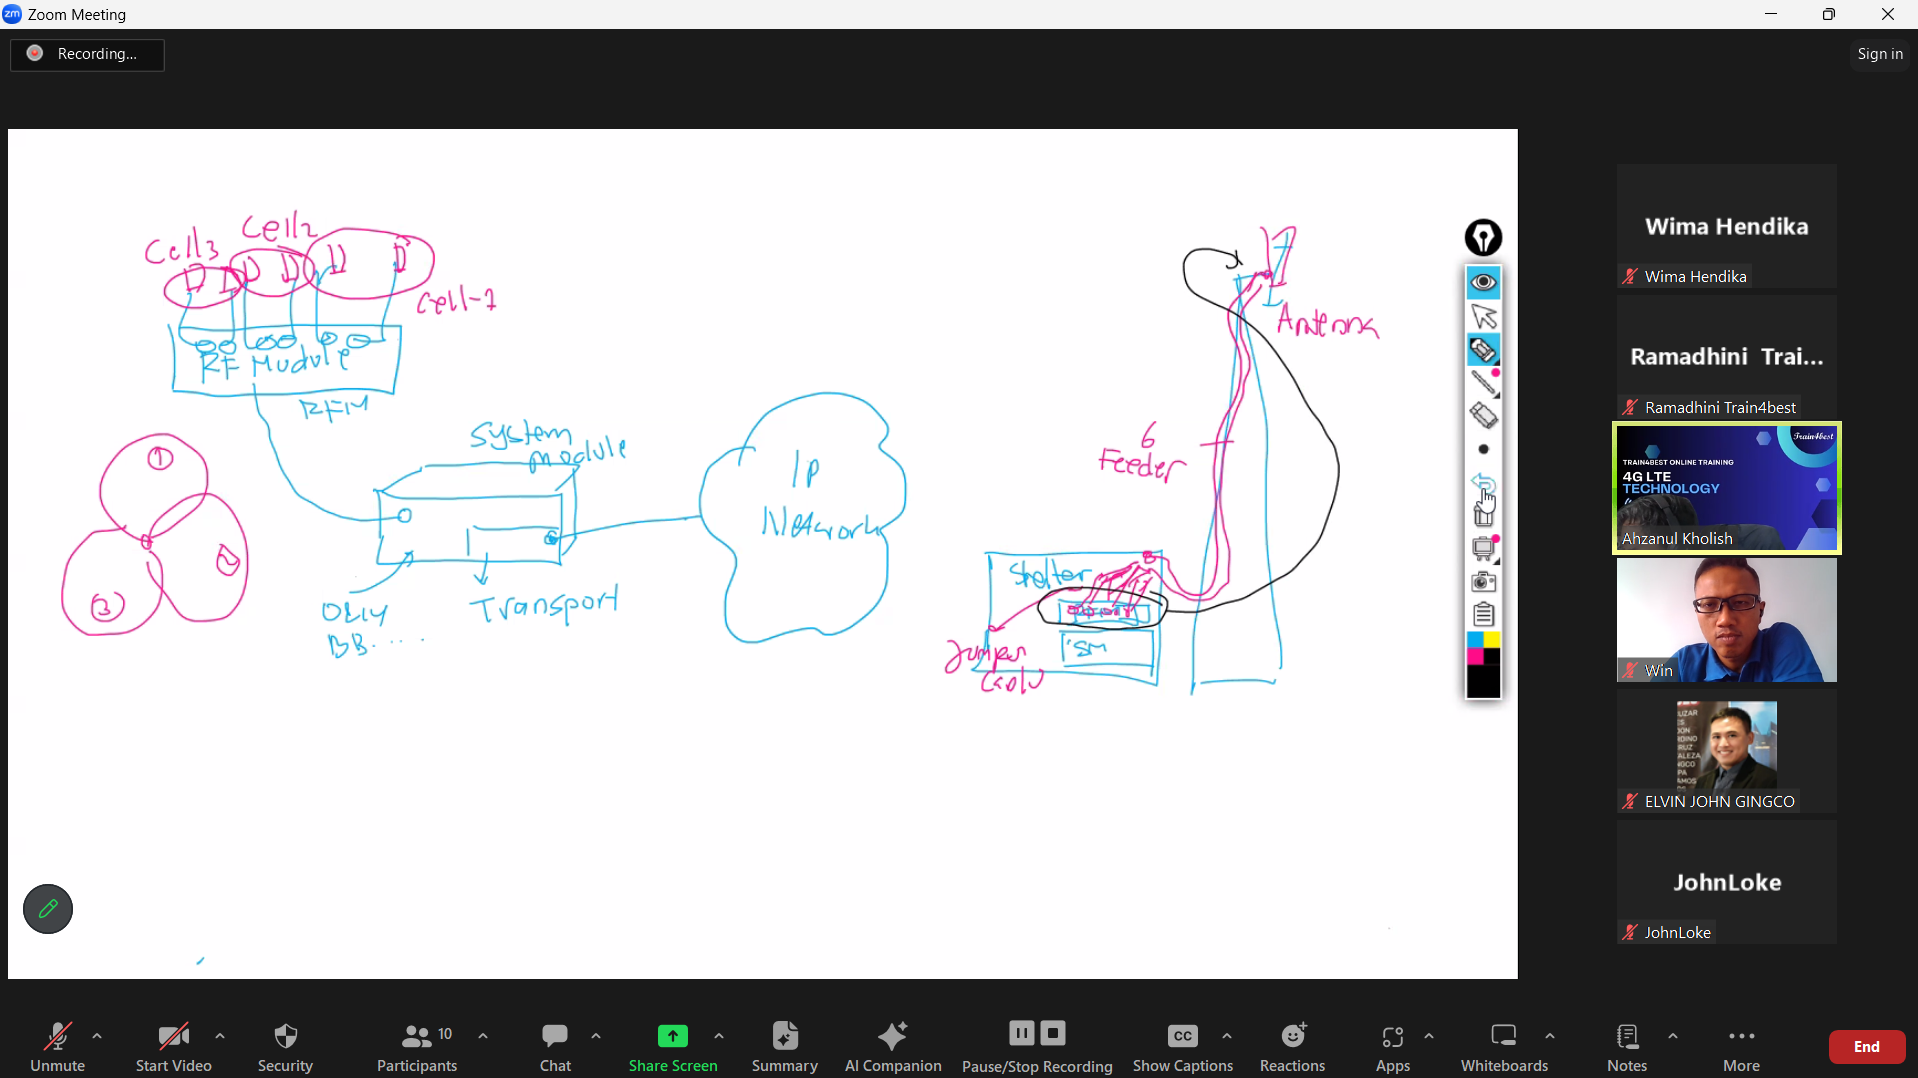Click the Sign in button
1918x1078 pixels.
point(1879,55)
